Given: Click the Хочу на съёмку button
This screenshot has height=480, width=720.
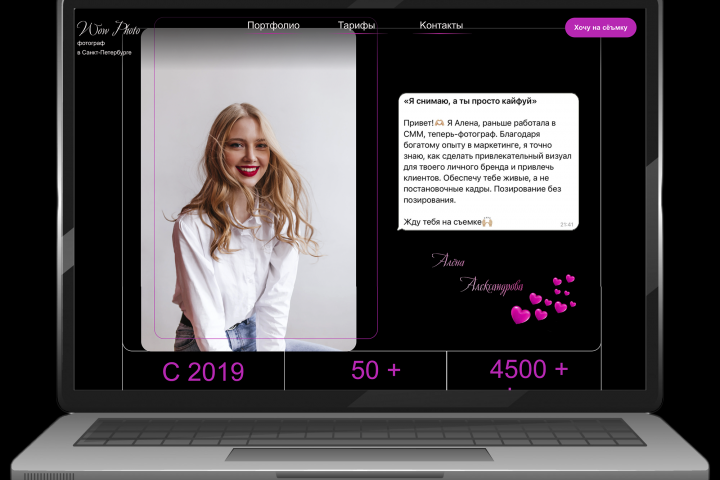Looking at the screenshot, I should tap(600, 28).
